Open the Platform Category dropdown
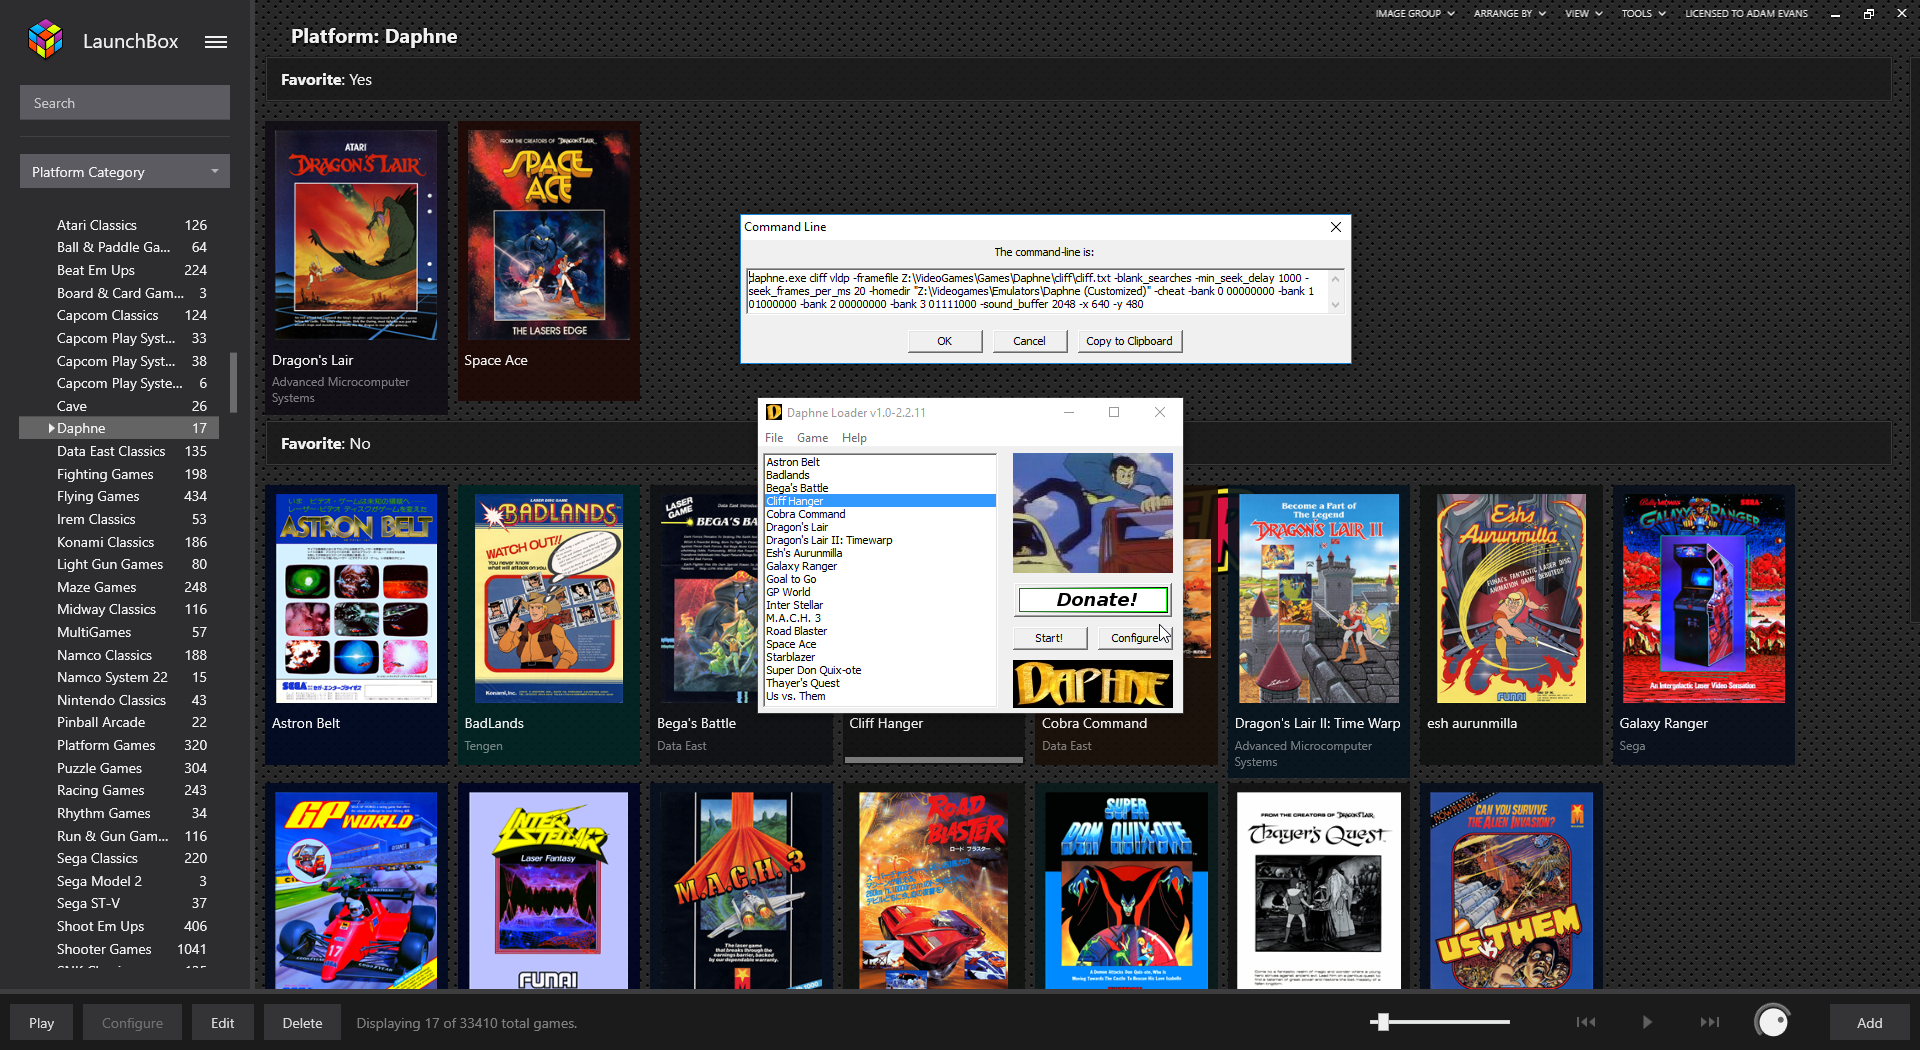 tap(125, 171)
